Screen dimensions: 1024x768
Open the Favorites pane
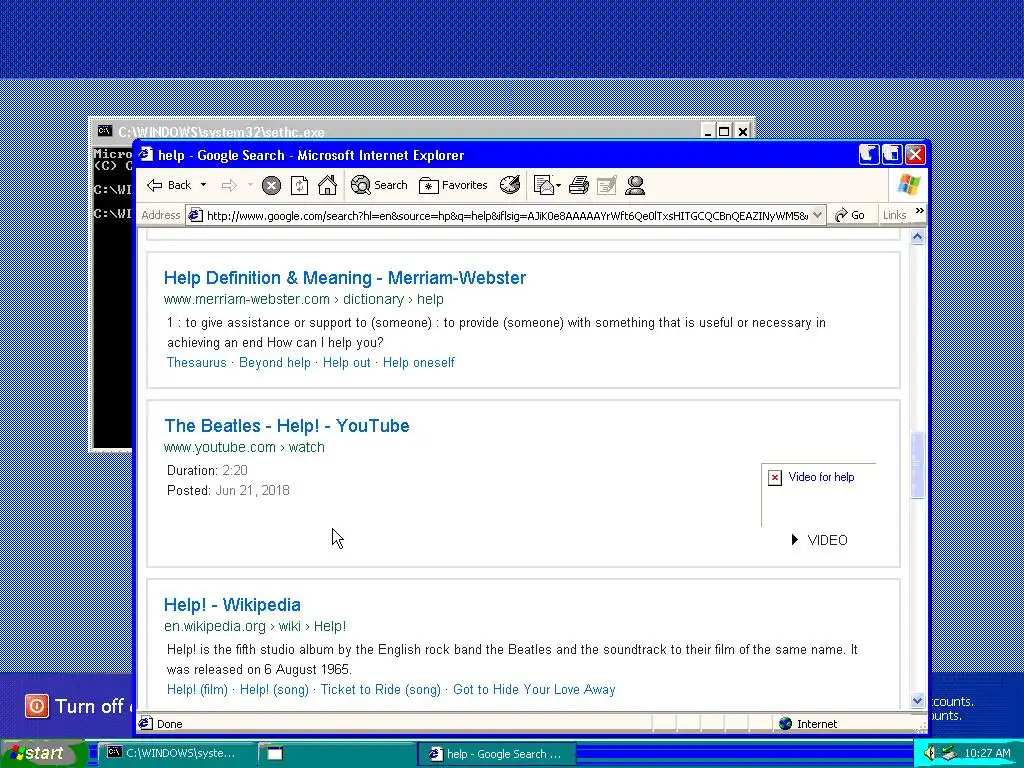(453, 185)
